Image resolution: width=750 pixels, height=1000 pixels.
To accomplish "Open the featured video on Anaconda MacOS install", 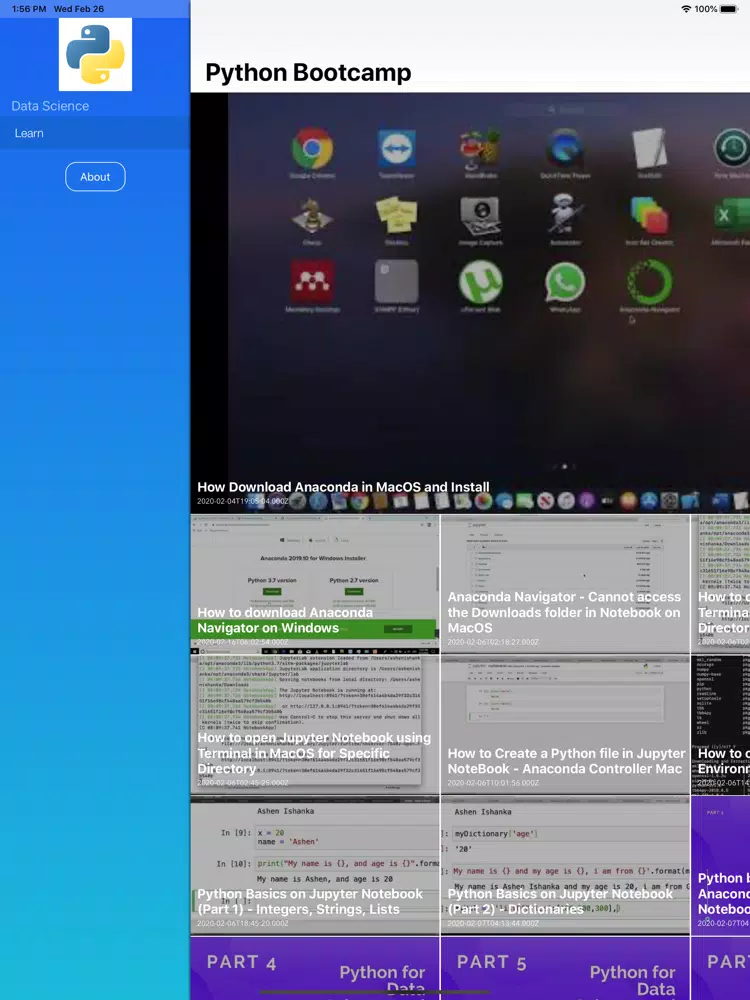I will 470,303.
